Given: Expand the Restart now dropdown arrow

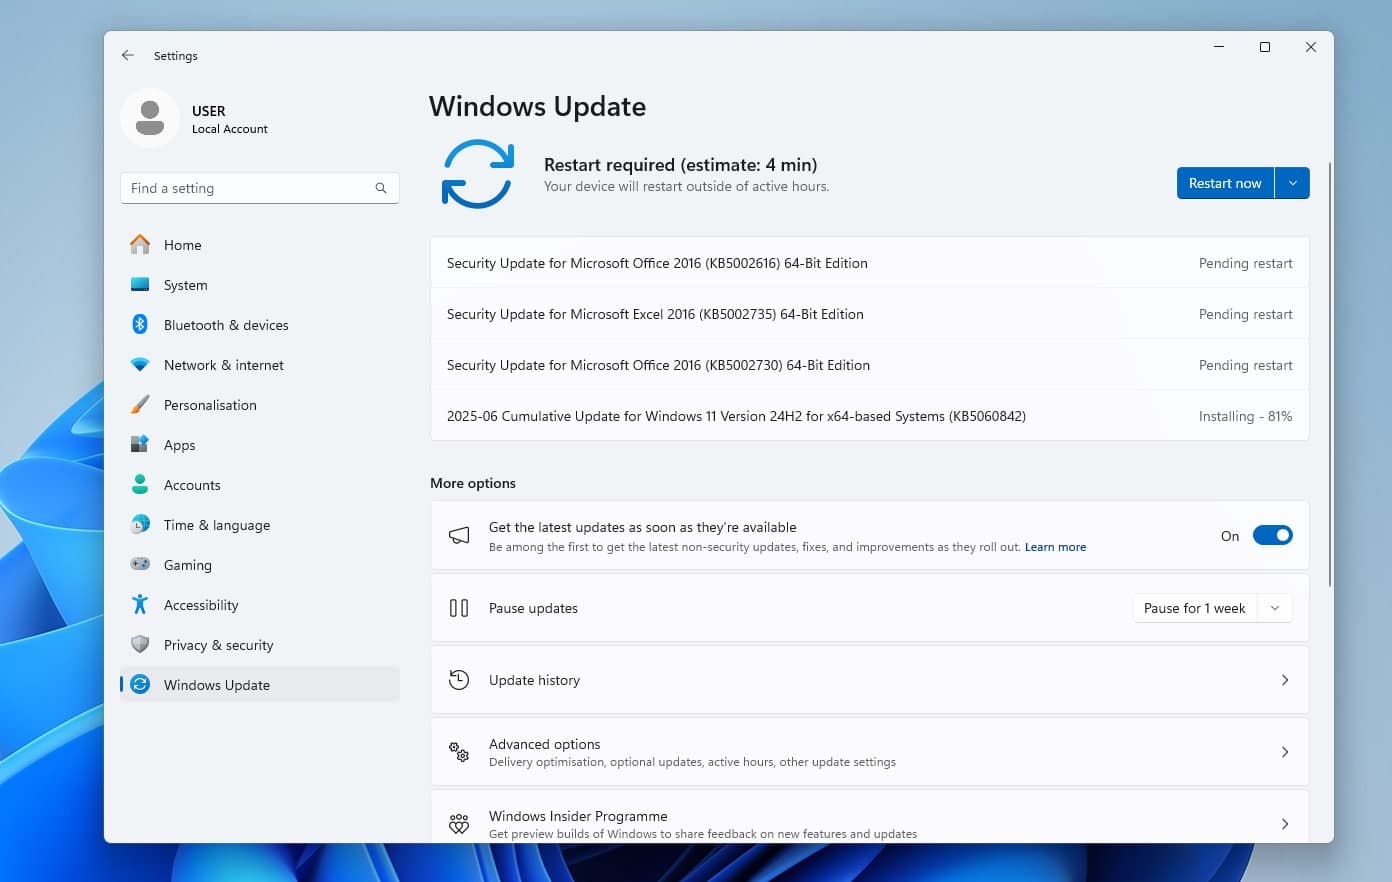Looking at the screenshot, I should click(1292, 183).
